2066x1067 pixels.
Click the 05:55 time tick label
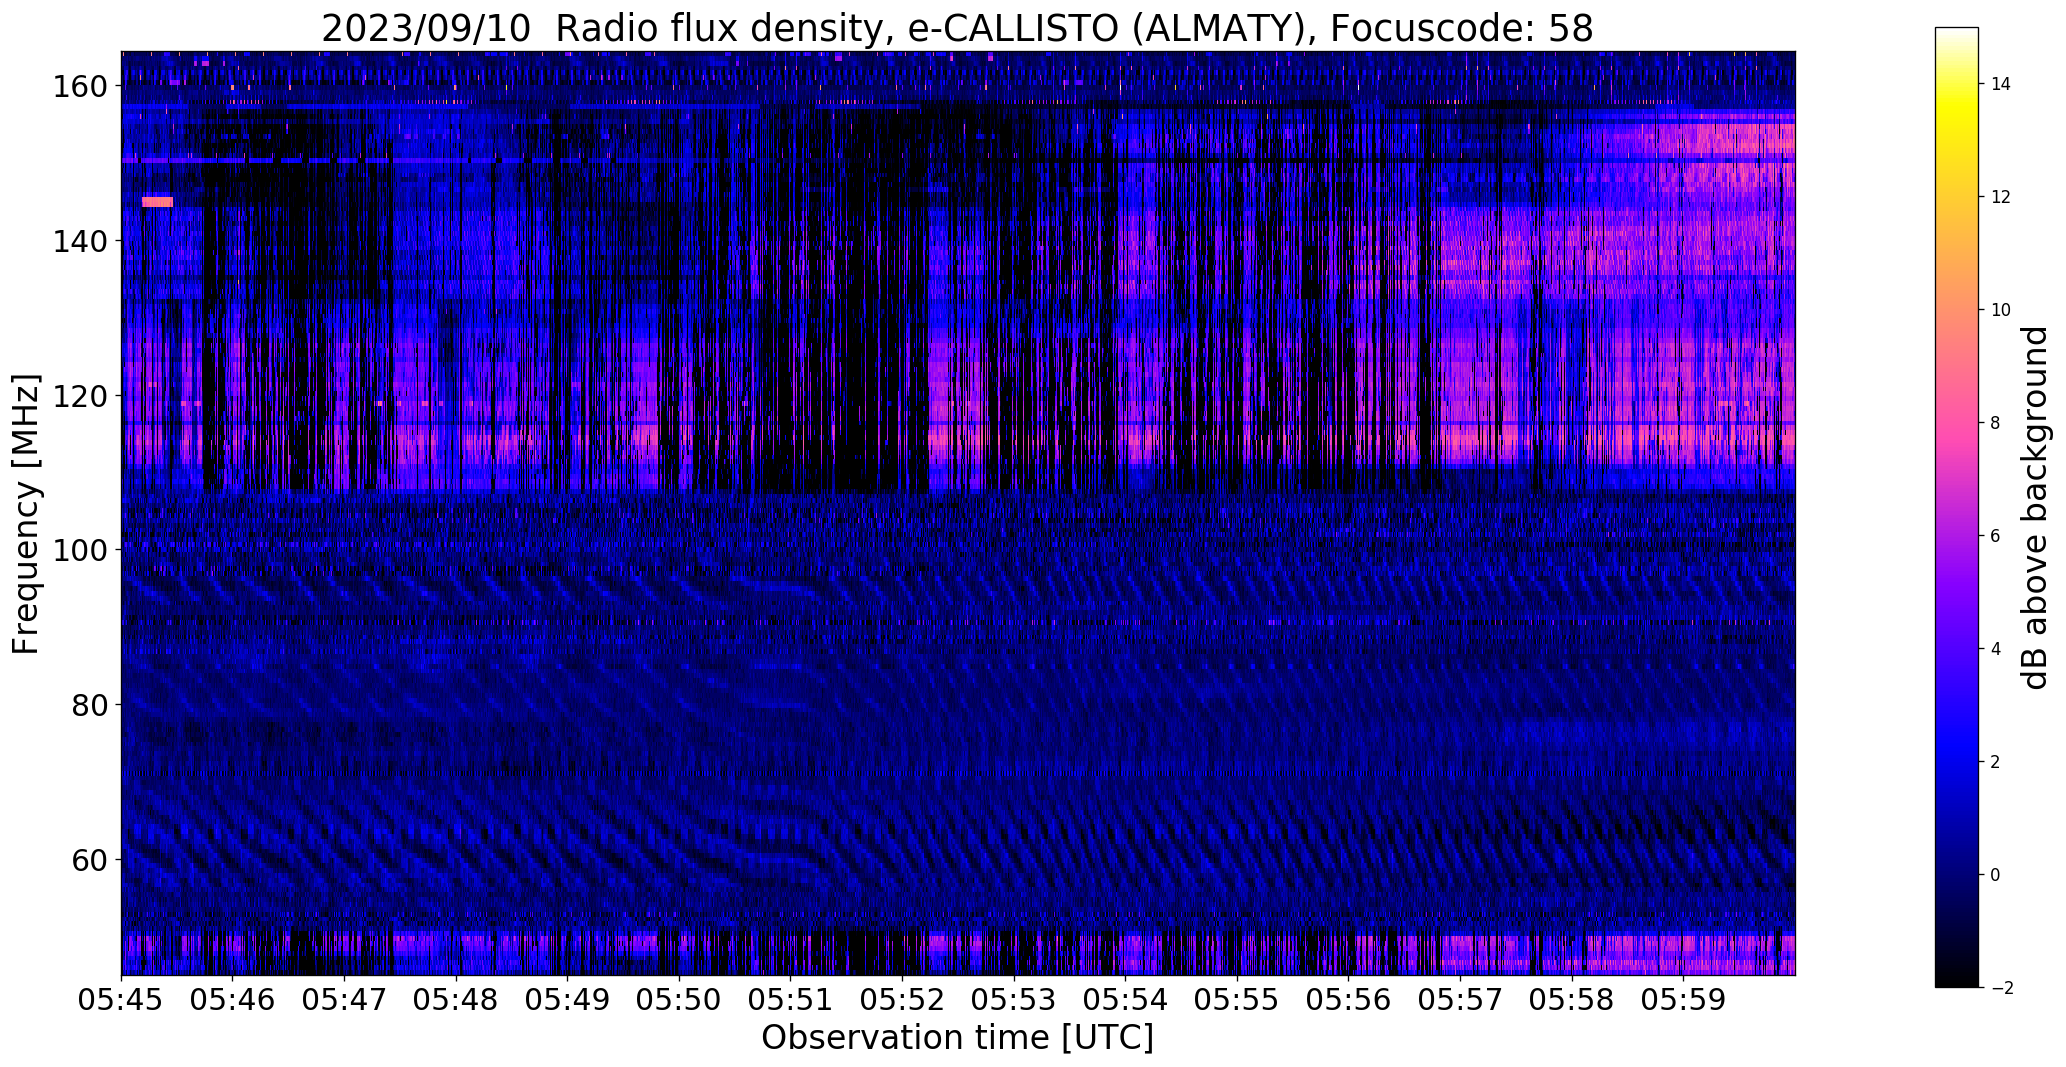(1237, 1000)
